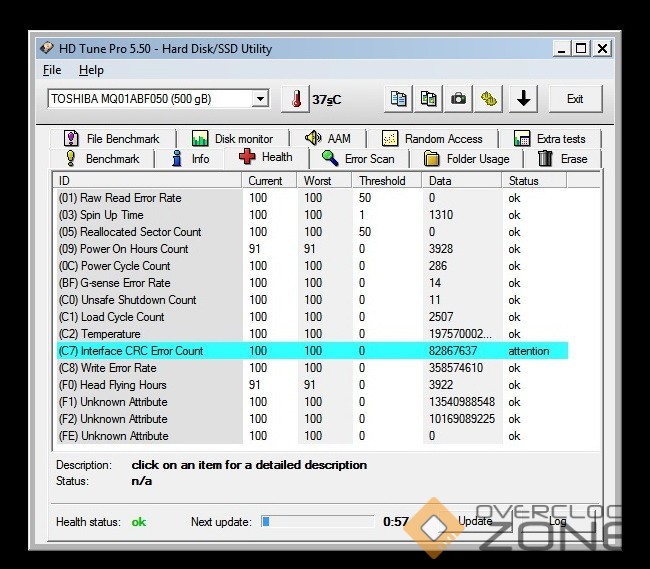
Task: Click the data value 1310
Action: coord(441,215)
